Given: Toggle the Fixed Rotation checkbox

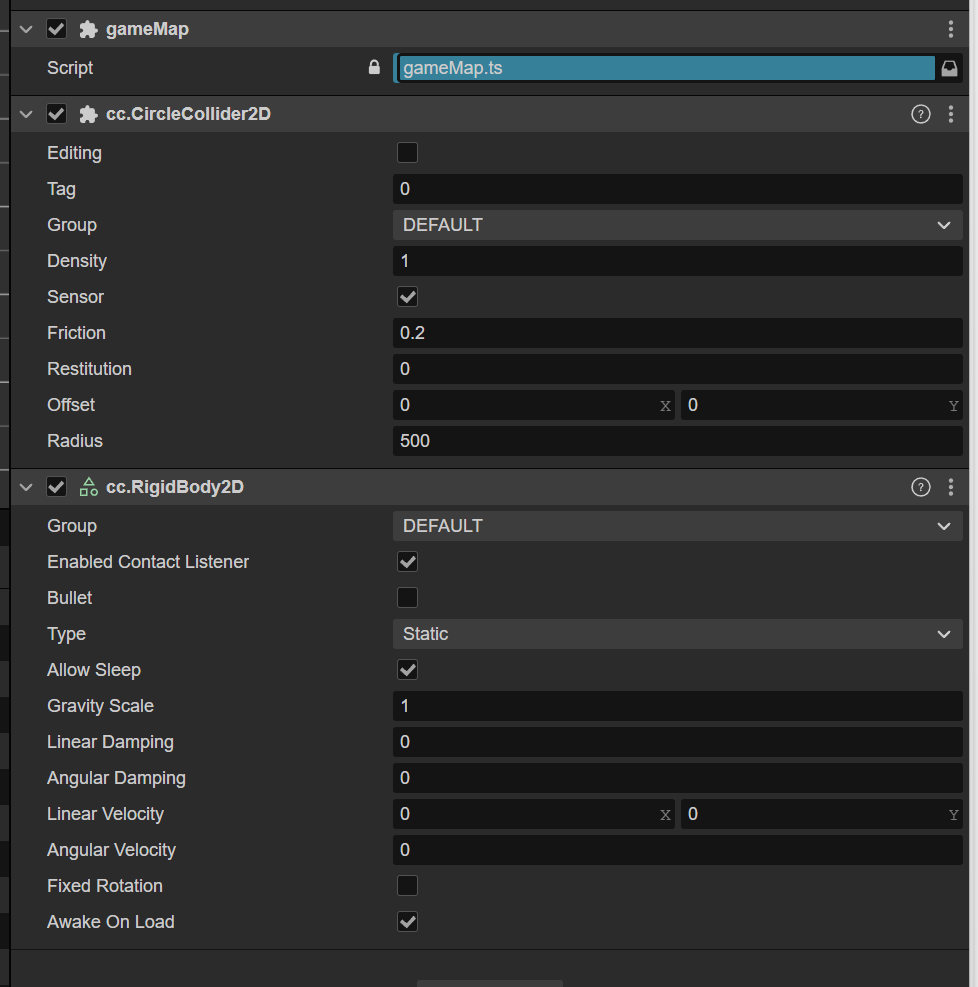Looking at the screenshot, I should point(407,886).
